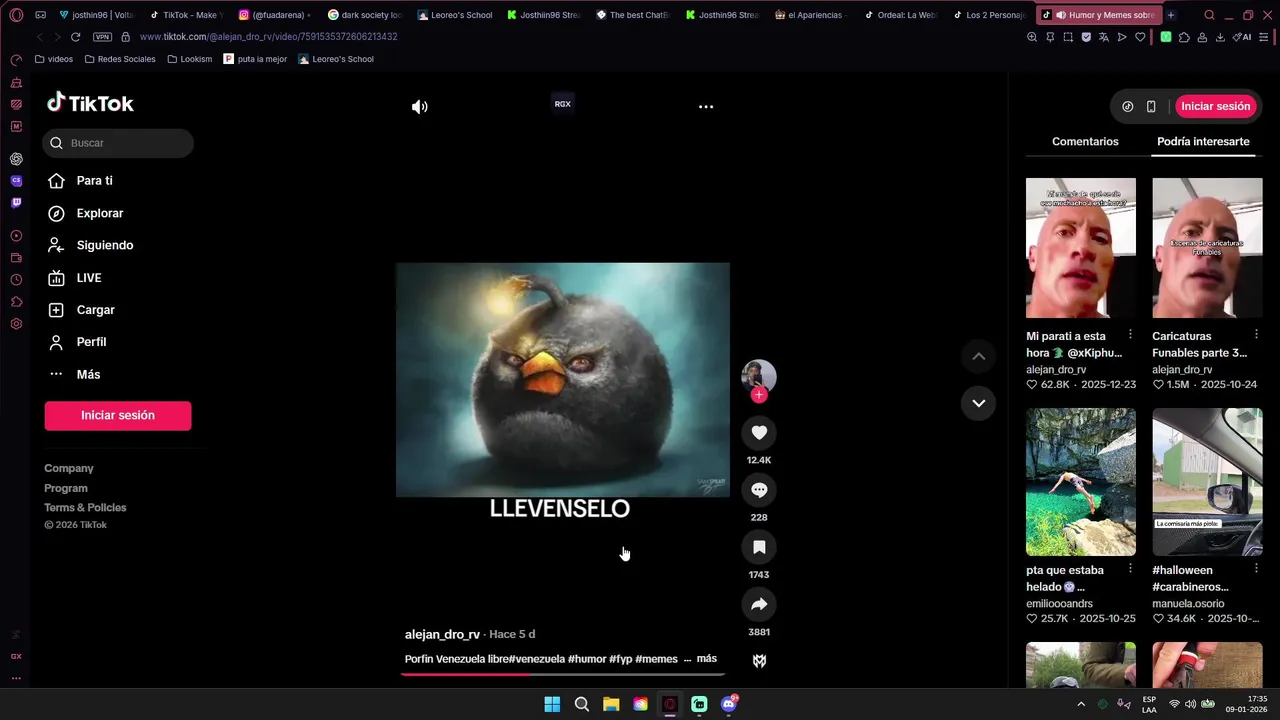Click the top-right Iniciar sesión button
The image size is (1280, 720).
click(x=1216, y=106)
